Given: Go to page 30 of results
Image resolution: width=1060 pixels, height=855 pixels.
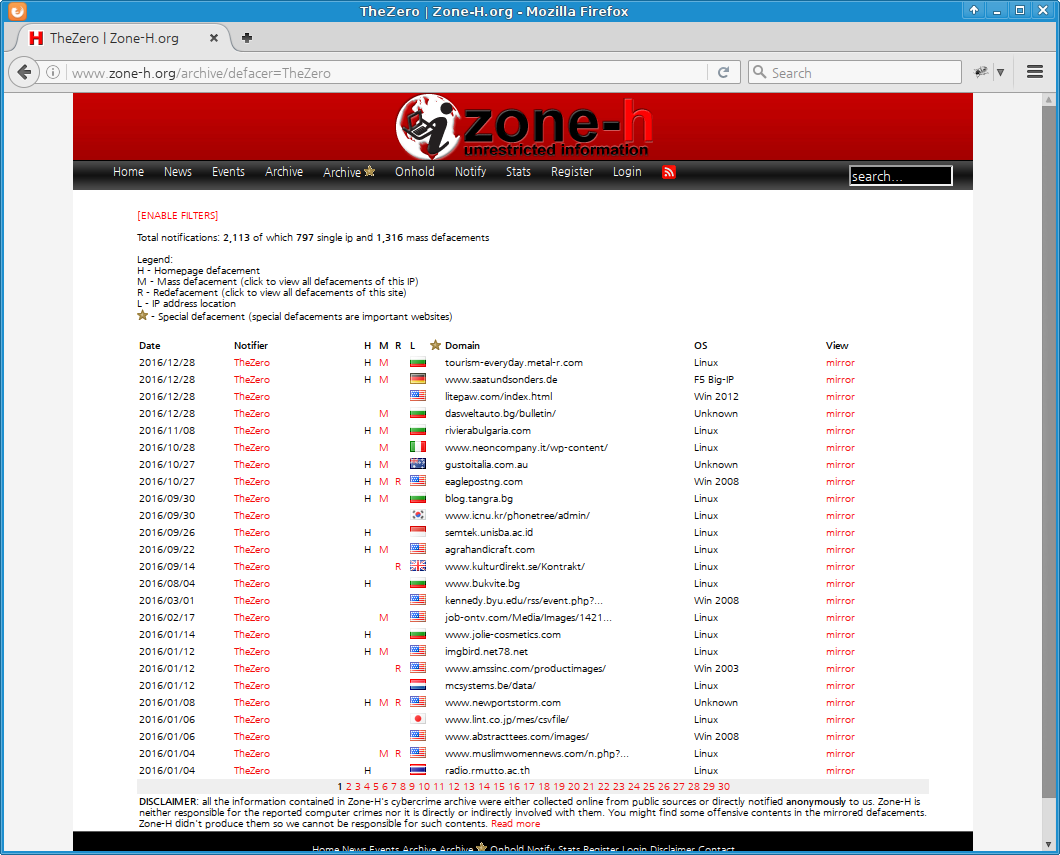Looking at the screenshot, I should point(724,787).
